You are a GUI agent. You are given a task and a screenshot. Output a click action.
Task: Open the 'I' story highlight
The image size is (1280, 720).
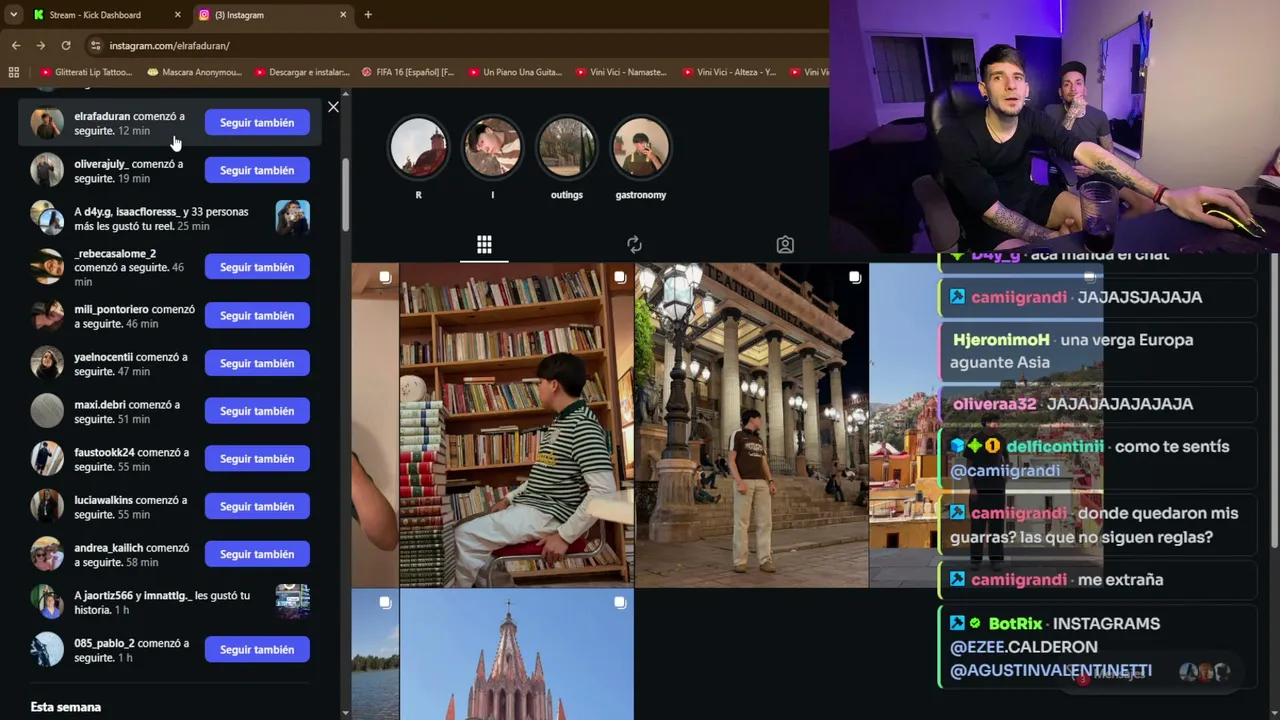(x=492, y=147)
